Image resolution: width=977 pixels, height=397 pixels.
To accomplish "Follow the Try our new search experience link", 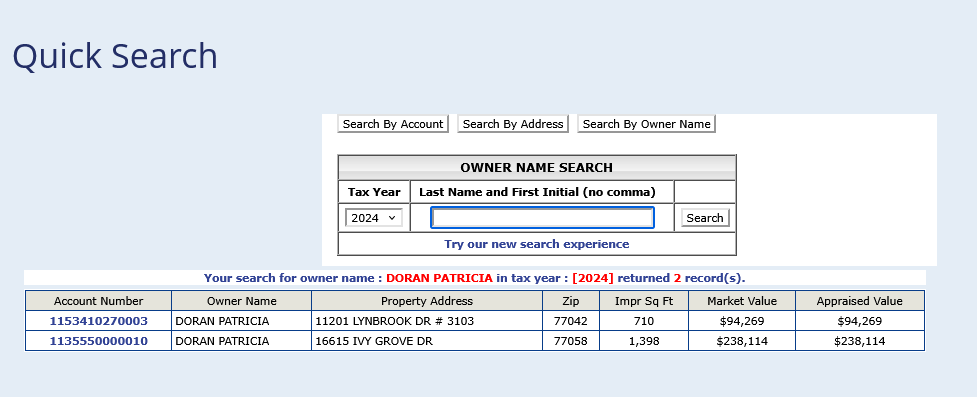I will coord(536,244).
